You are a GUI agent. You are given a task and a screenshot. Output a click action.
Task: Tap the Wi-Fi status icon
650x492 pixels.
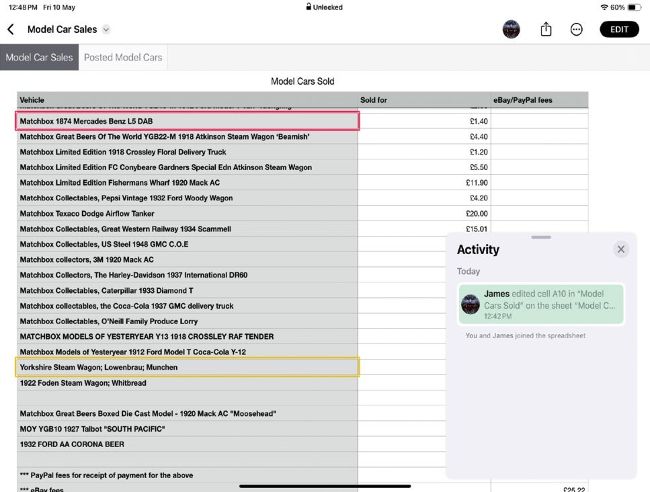(604, 7)
